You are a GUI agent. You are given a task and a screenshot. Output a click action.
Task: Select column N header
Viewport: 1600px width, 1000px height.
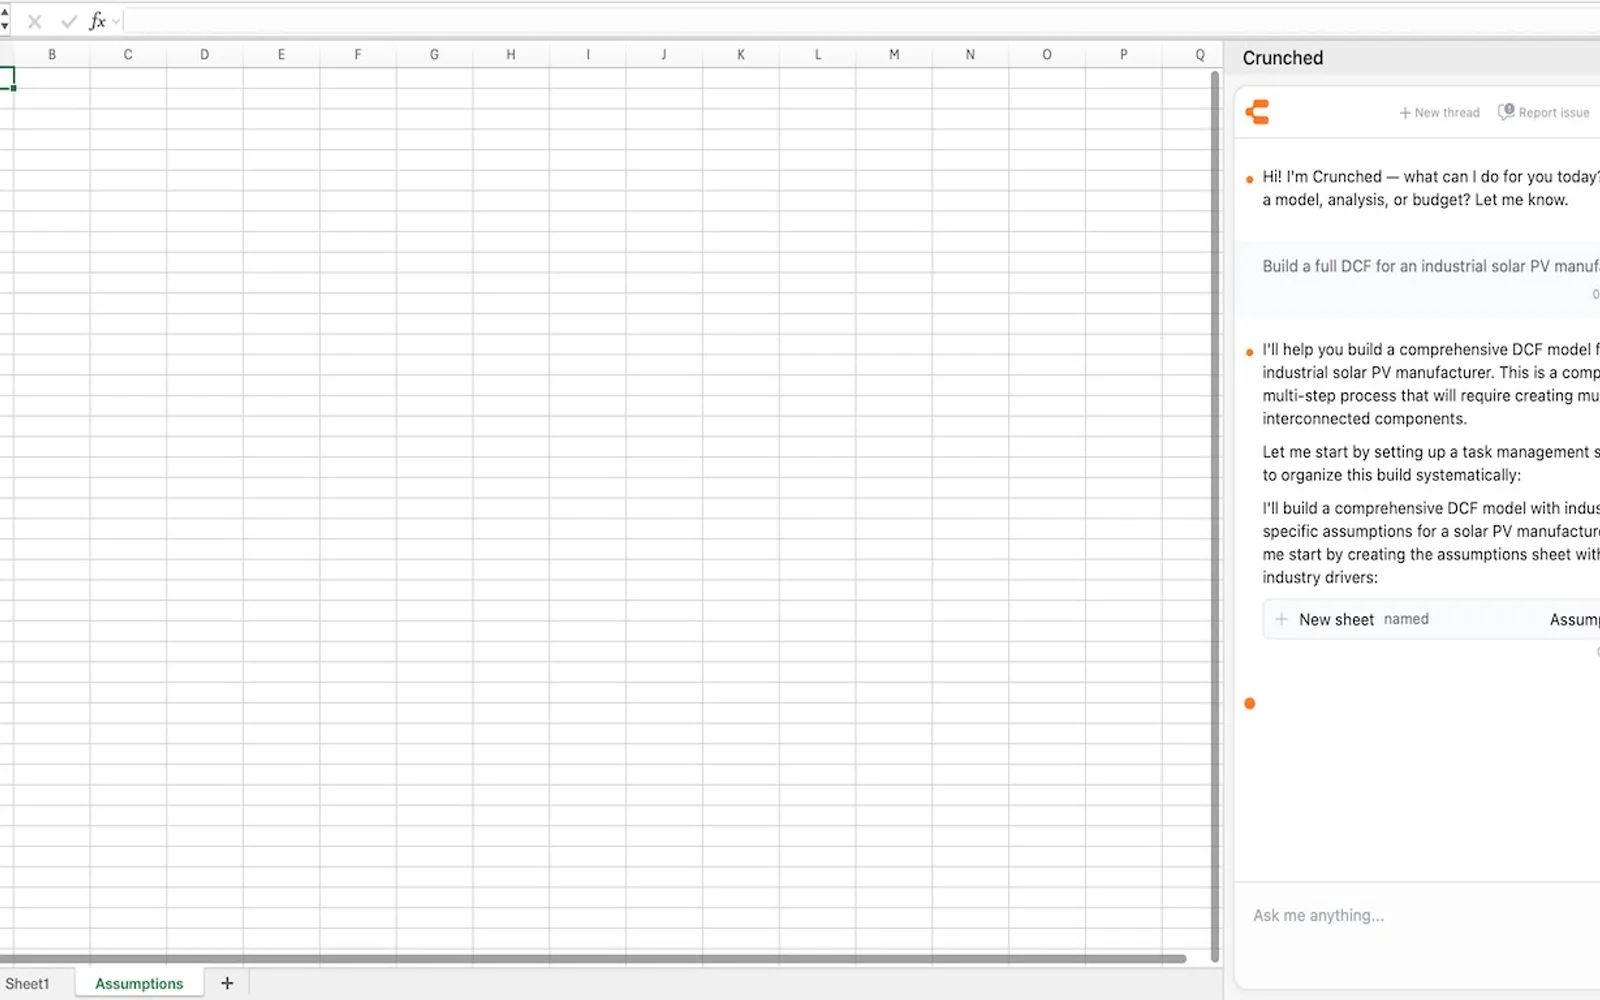point(970,55)
